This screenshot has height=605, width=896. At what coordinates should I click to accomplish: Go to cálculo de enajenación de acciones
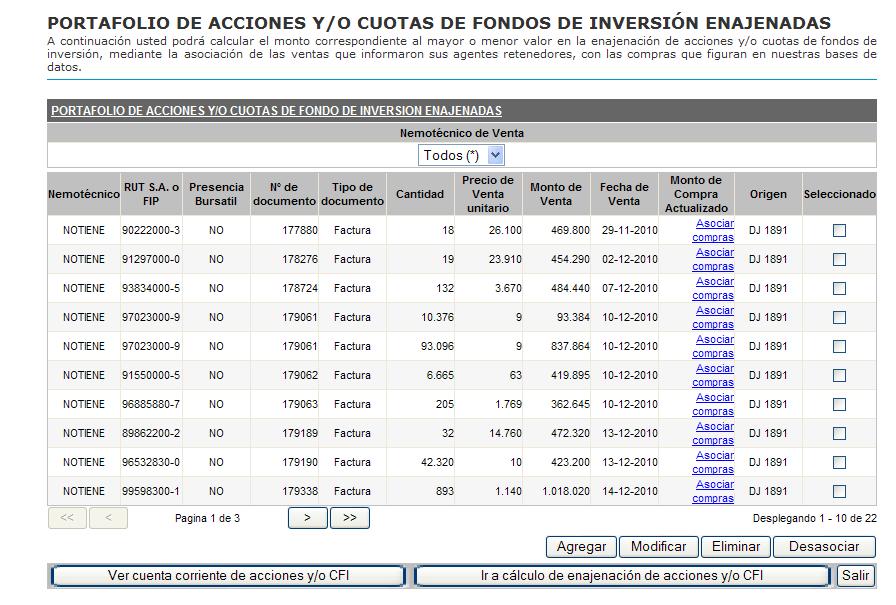pyautogui.click(x=622, y=575)
